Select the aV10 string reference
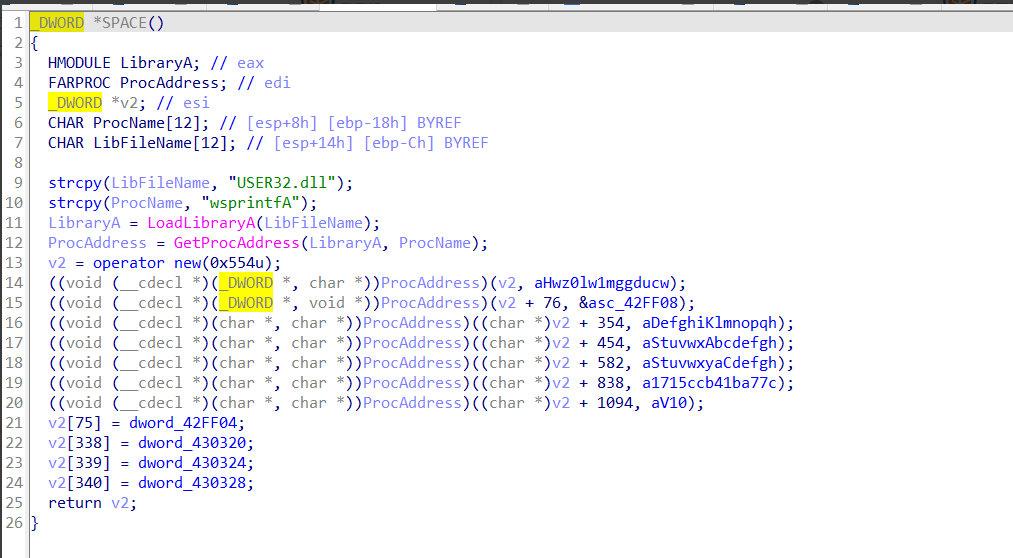Image resolution: width=1013 pixels, height=558 pixels. (x=682, y=403)
